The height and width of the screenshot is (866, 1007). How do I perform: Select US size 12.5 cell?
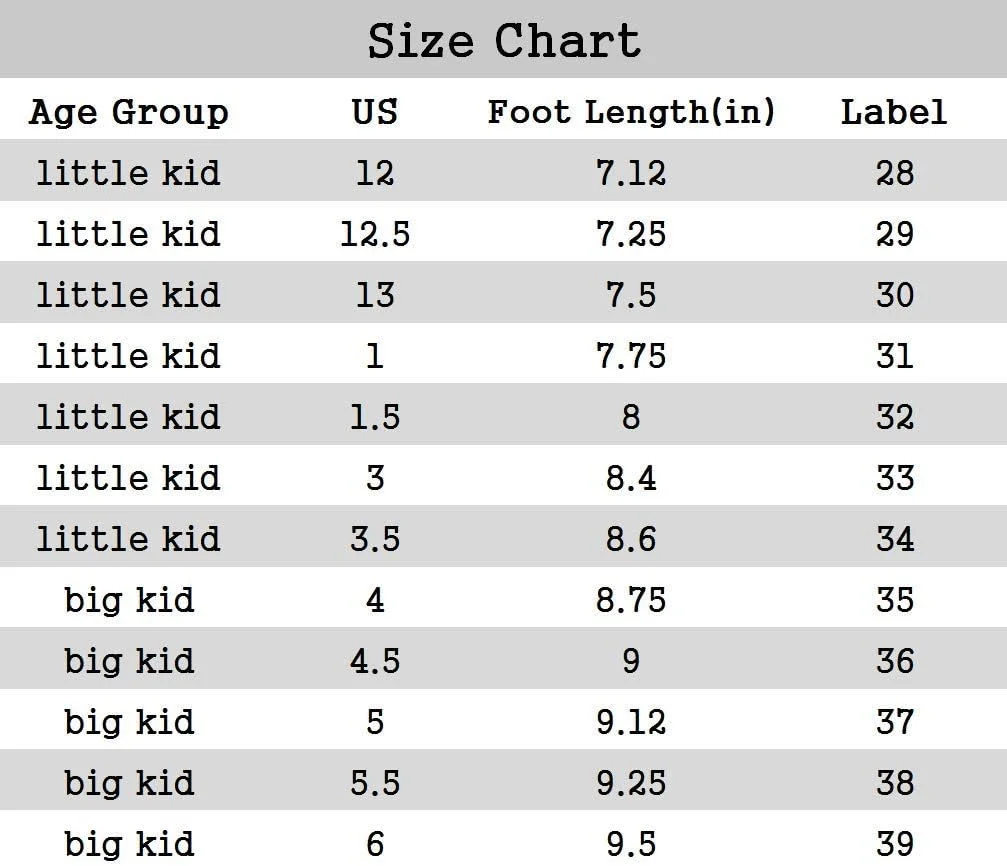click(375, 234)
